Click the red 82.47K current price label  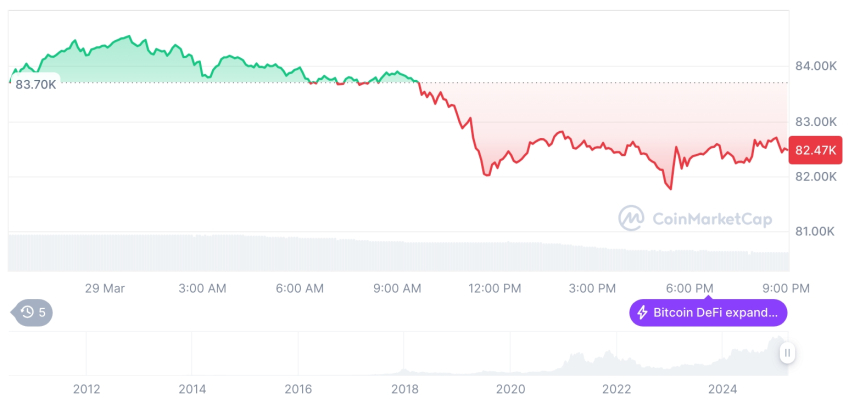point(815,150)
